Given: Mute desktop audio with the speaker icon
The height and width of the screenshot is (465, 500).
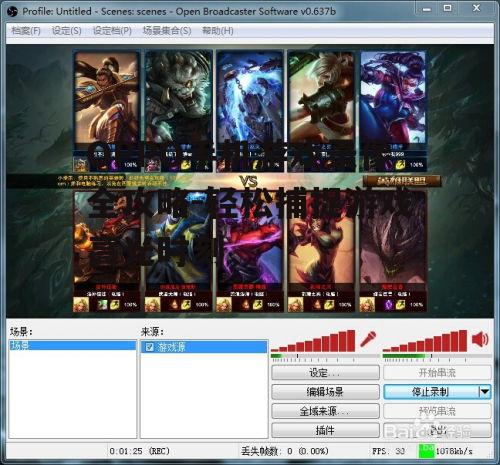Looking at the screenshot, I should tap(480, 339).
